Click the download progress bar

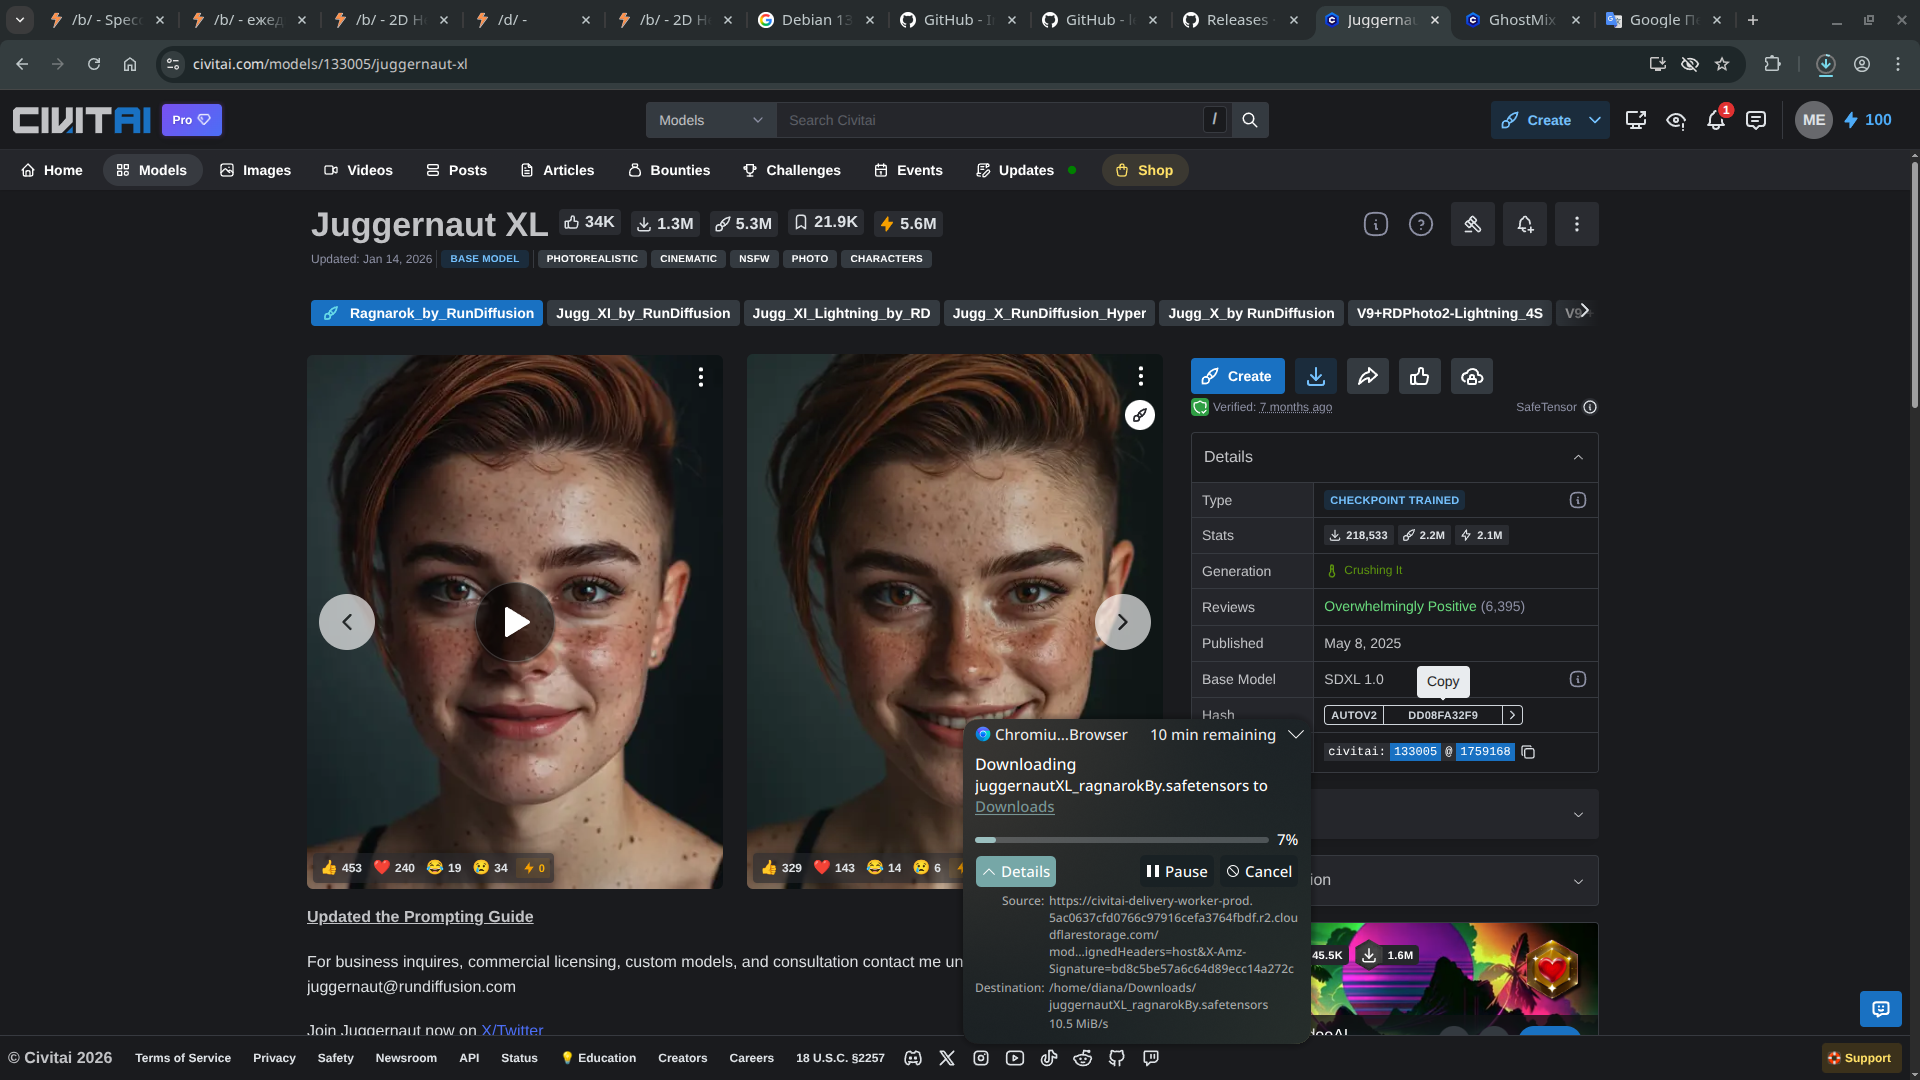(x=1122, y=840)
